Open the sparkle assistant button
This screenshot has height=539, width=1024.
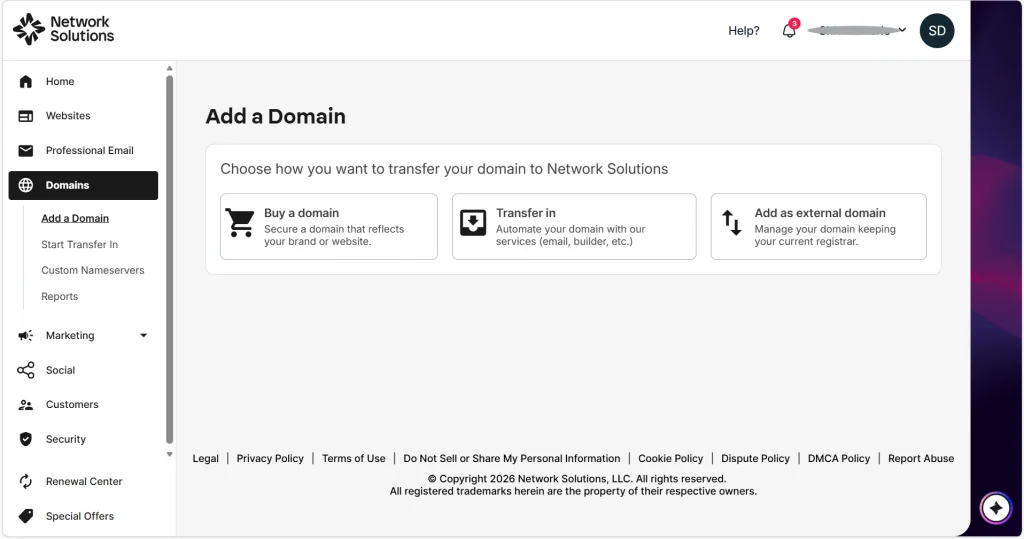click(x=995, y=508)
